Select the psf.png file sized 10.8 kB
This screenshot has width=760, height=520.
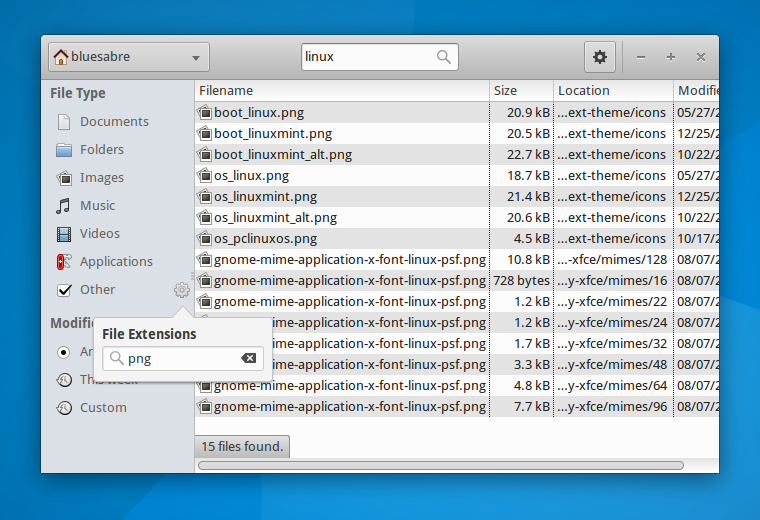click(457, 260)
